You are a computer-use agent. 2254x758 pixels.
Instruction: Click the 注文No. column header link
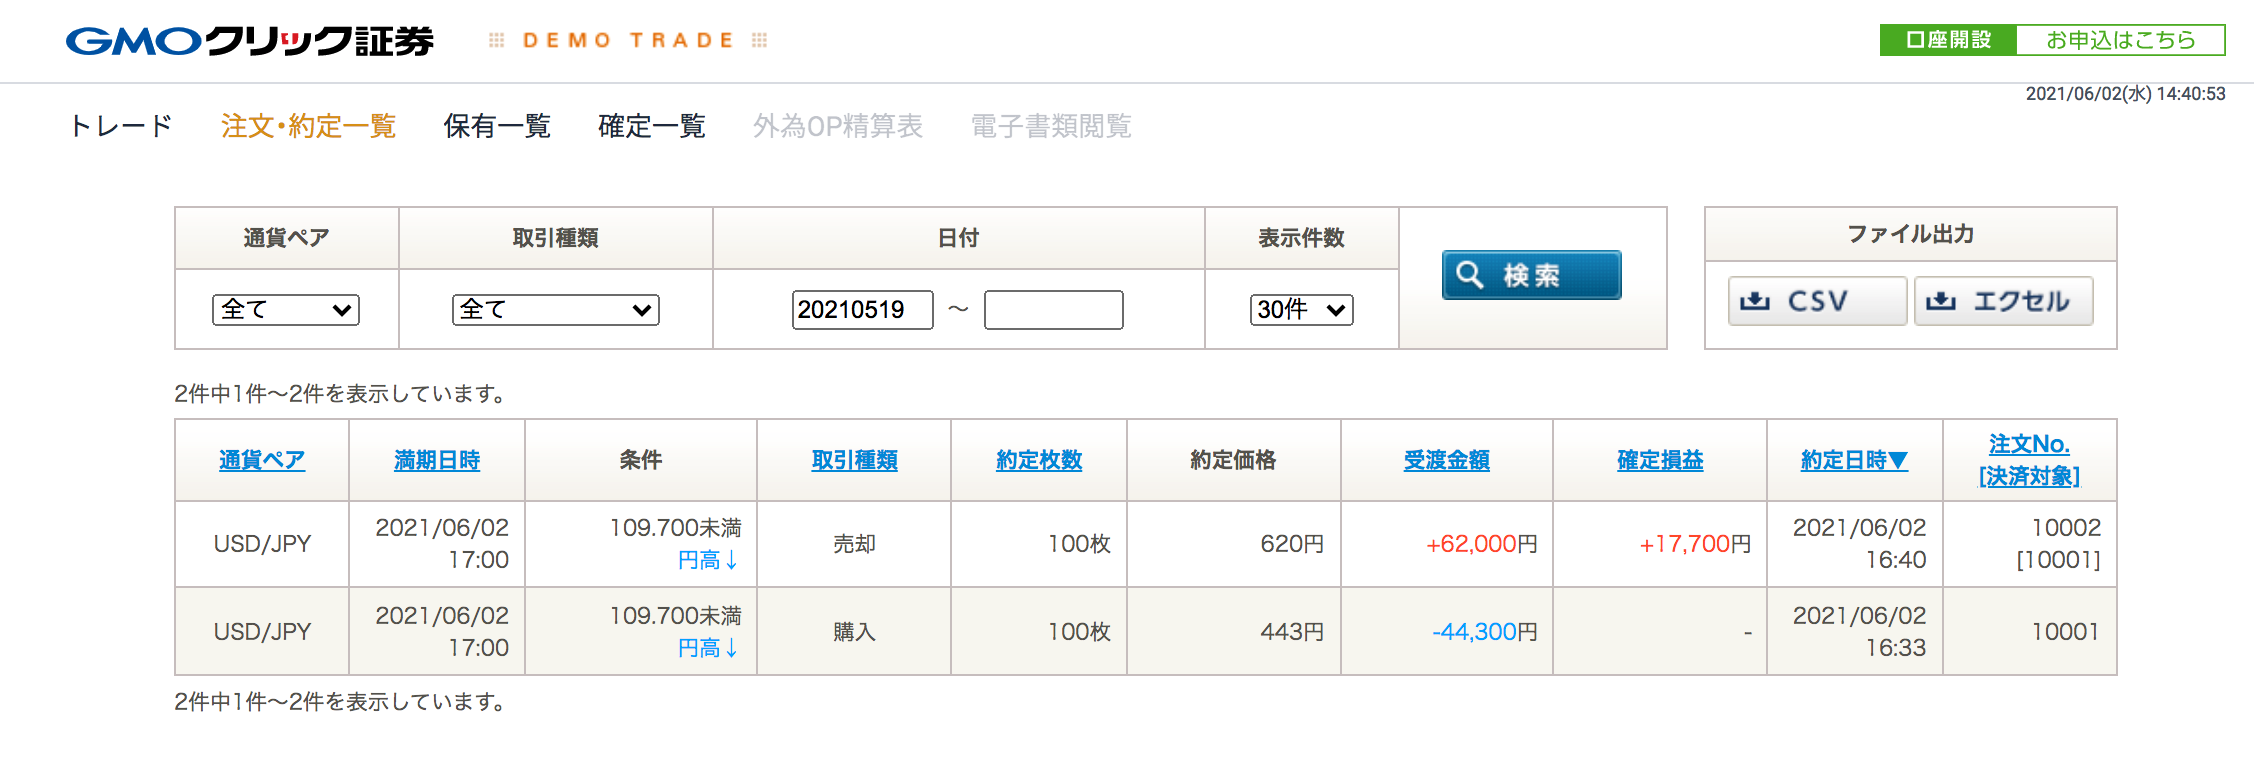click(x=2029, y=444)
